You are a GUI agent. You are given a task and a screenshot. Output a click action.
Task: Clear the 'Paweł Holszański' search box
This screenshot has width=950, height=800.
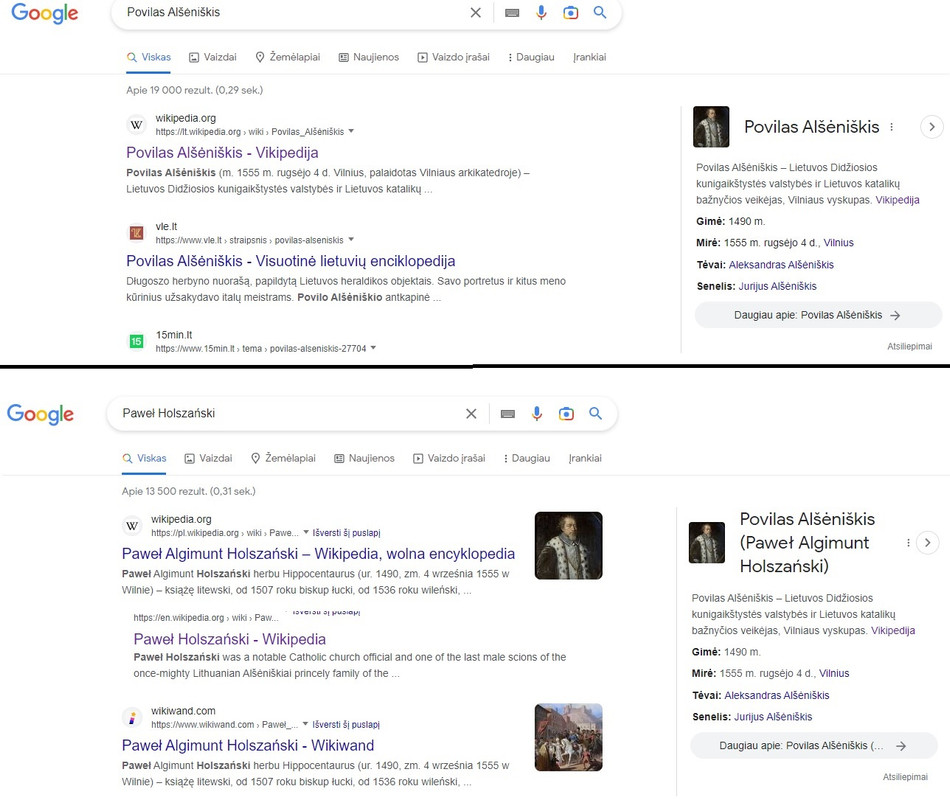(471, 414)
